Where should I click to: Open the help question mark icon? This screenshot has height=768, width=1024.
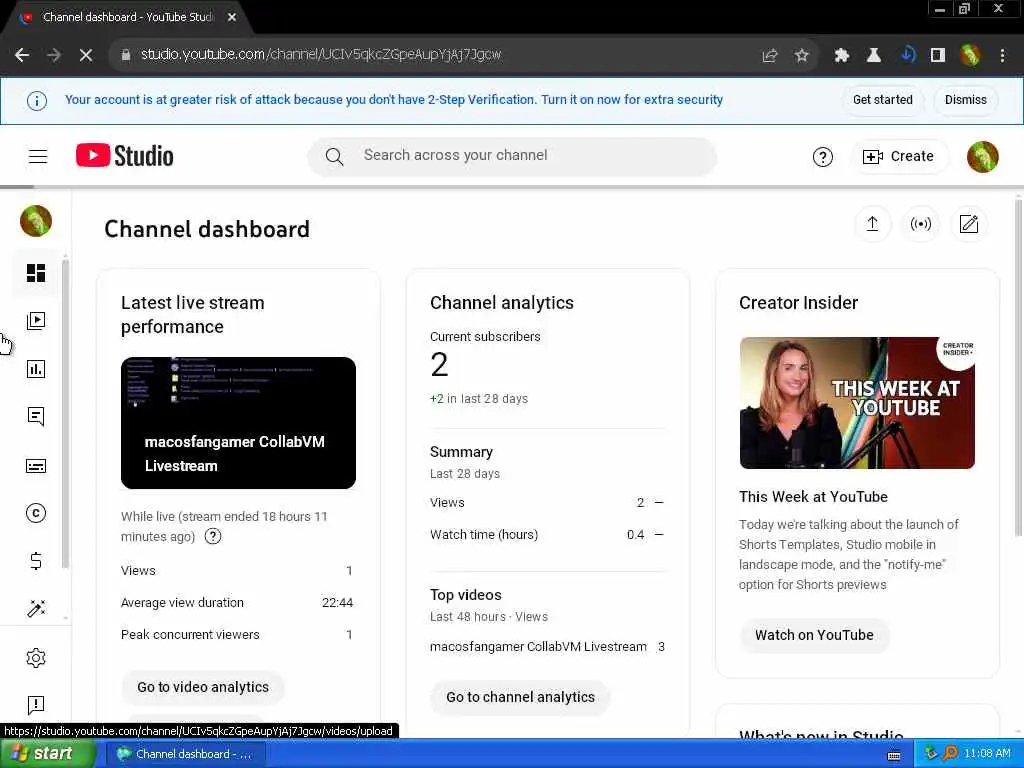click(x=822, y=157)
